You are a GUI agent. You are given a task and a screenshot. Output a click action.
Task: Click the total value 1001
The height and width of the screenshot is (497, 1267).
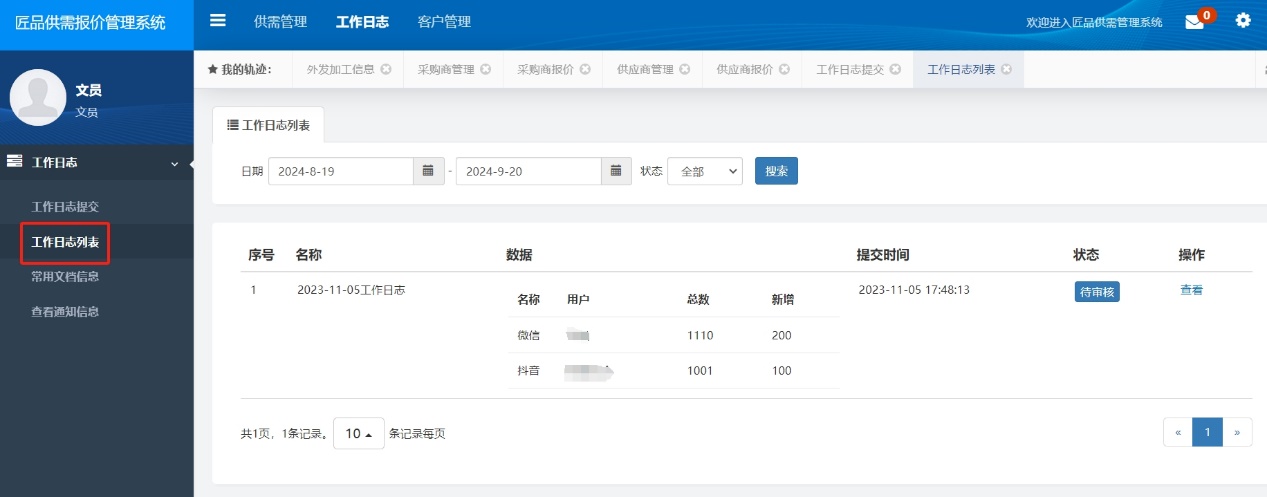[700, 371]
